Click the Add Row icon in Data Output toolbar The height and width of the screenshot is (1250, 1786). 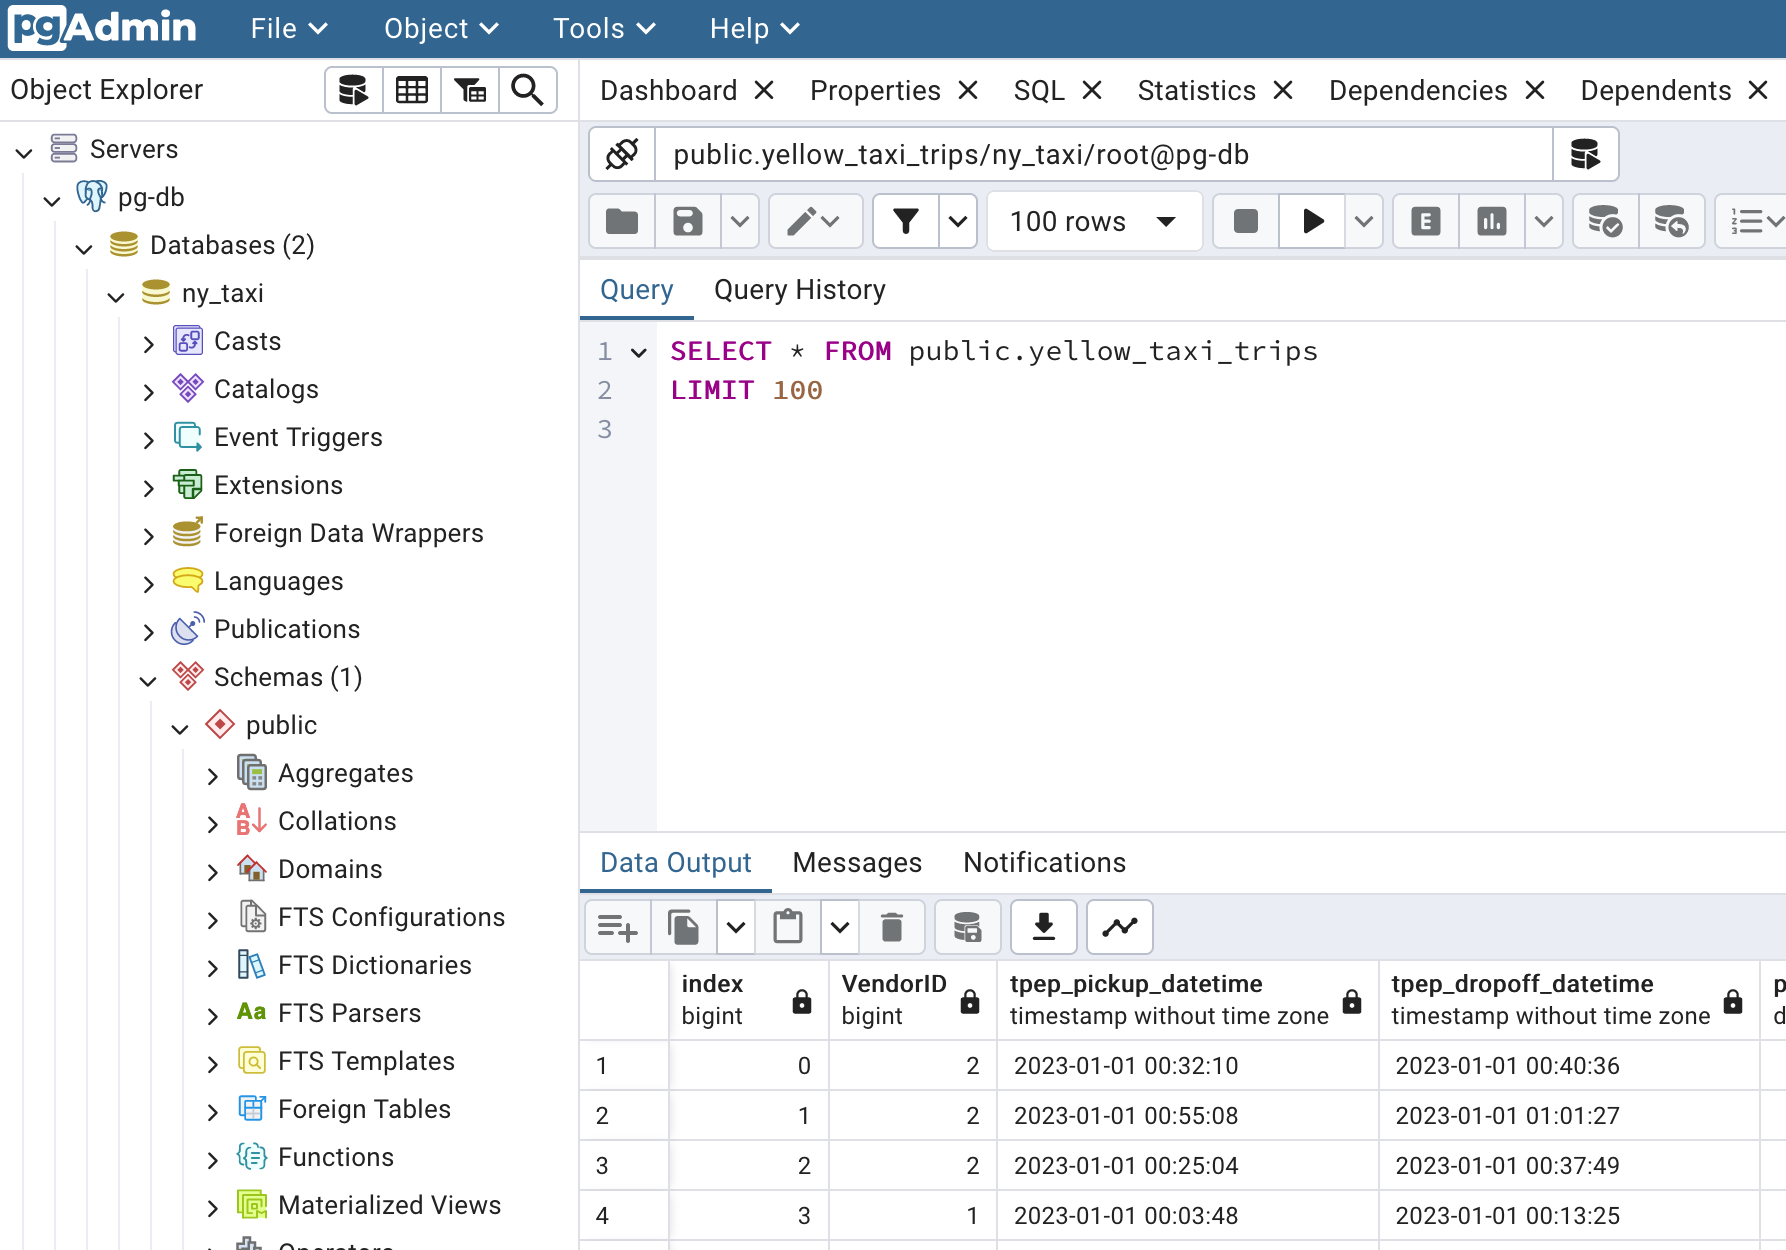pos(618,928)
